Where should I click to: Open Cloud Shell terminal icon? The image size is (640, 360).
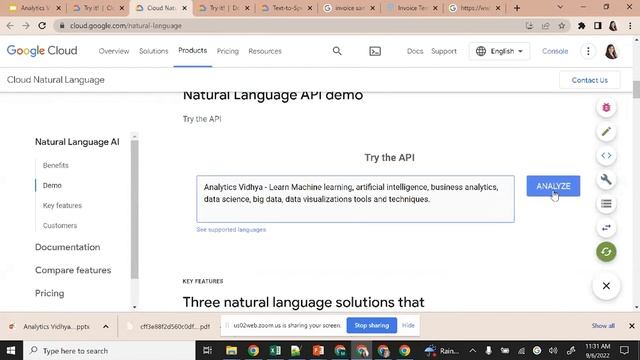point(375,51)
